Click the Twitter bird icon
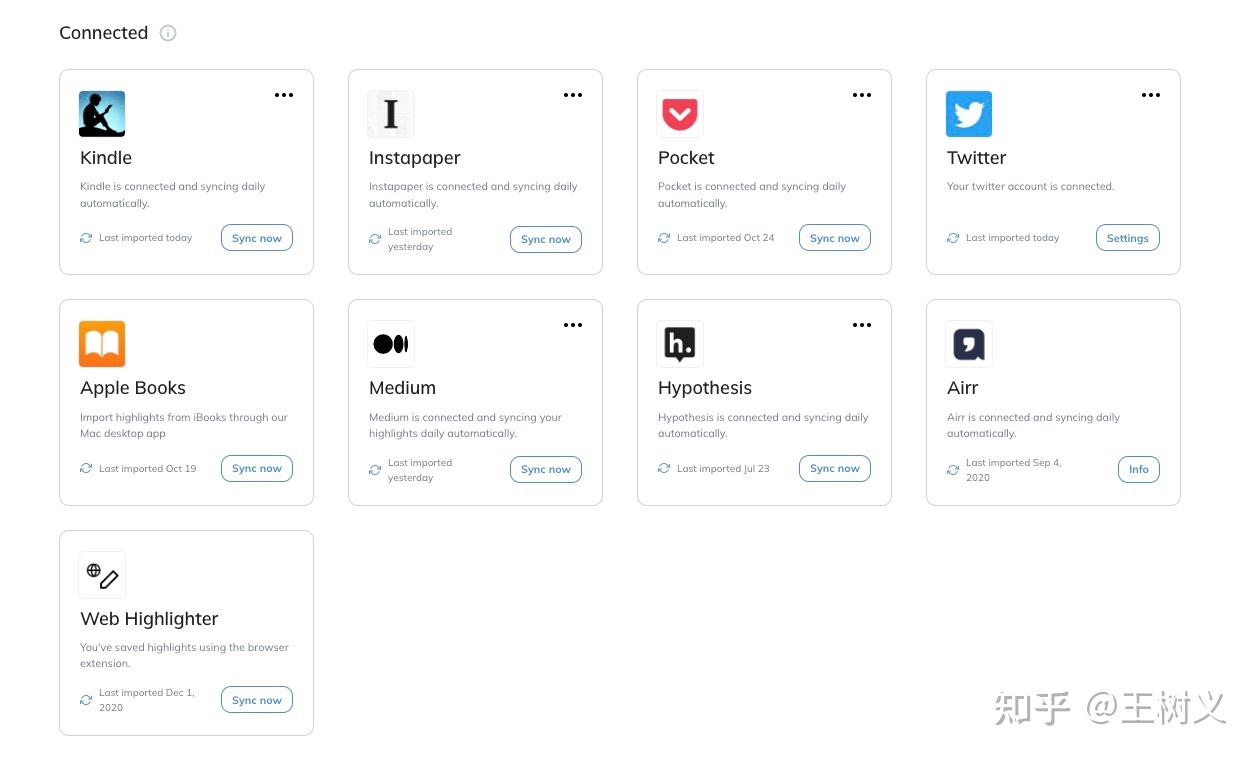Screen dimensions: 1259x758 (x=969, y=114)
